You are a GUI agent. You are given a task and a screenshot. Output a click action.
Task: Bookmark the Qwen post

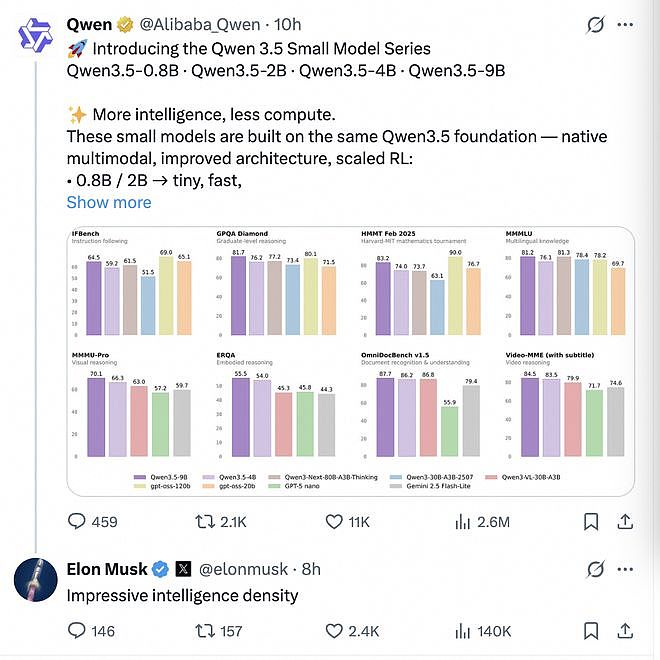coord(591,522)
